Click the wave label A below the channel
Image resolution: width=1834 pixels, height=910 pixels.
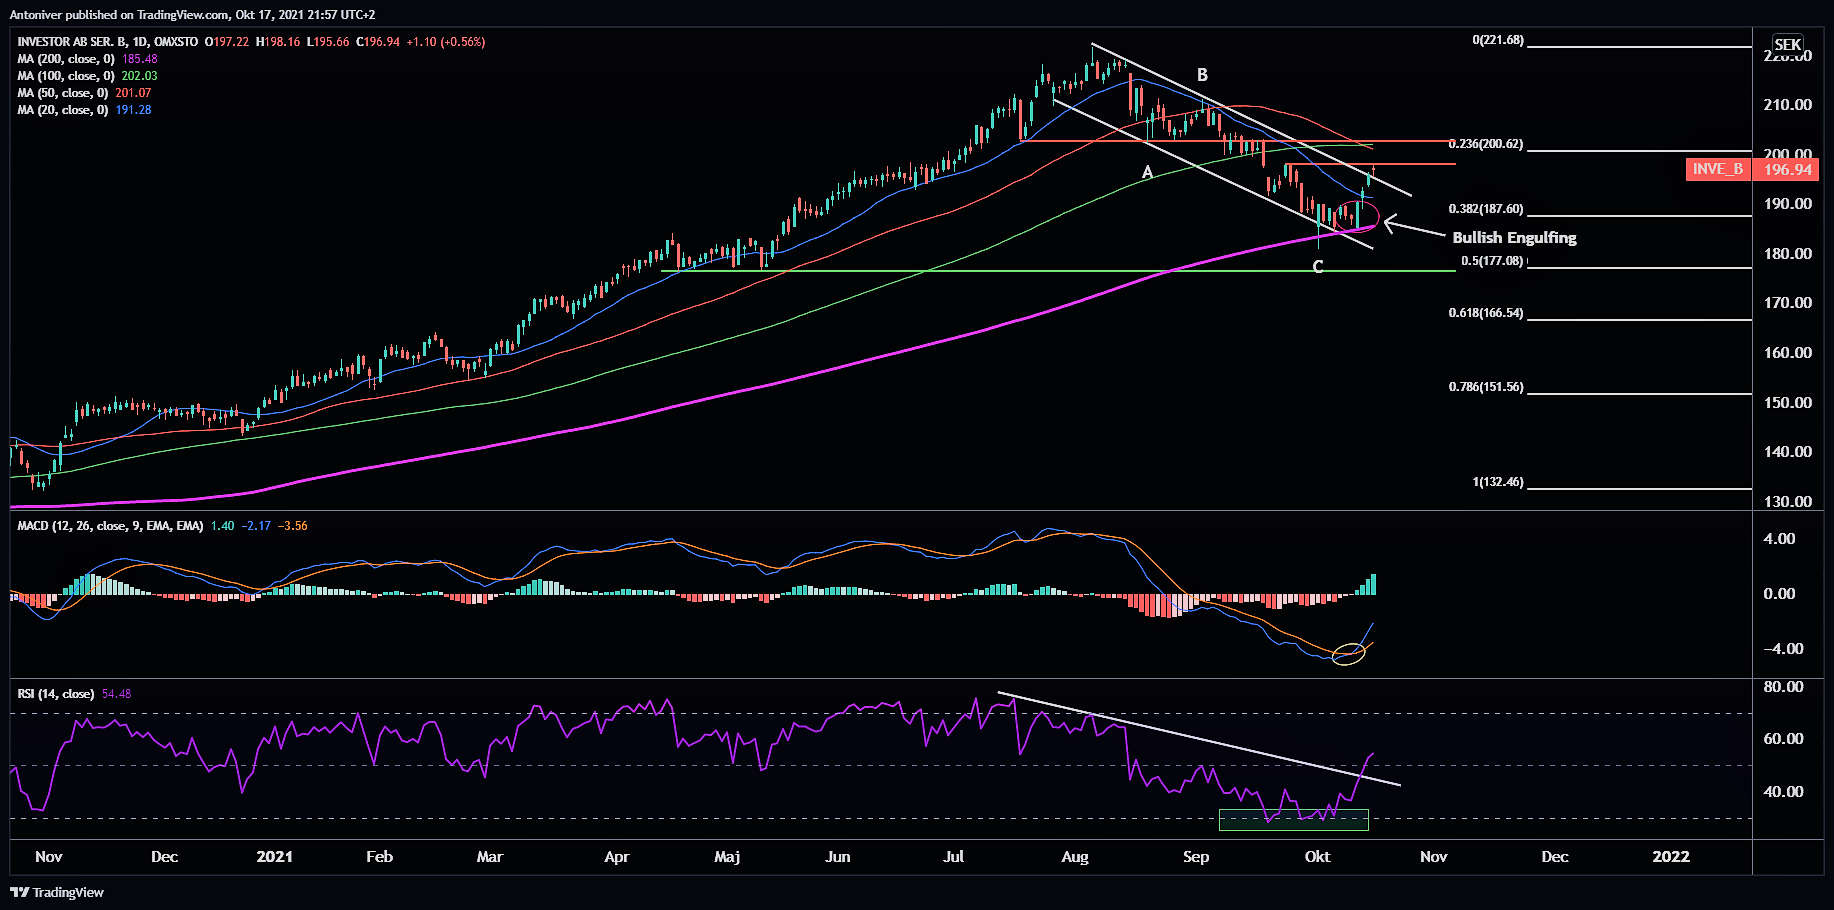click(x=1147, y=172)
